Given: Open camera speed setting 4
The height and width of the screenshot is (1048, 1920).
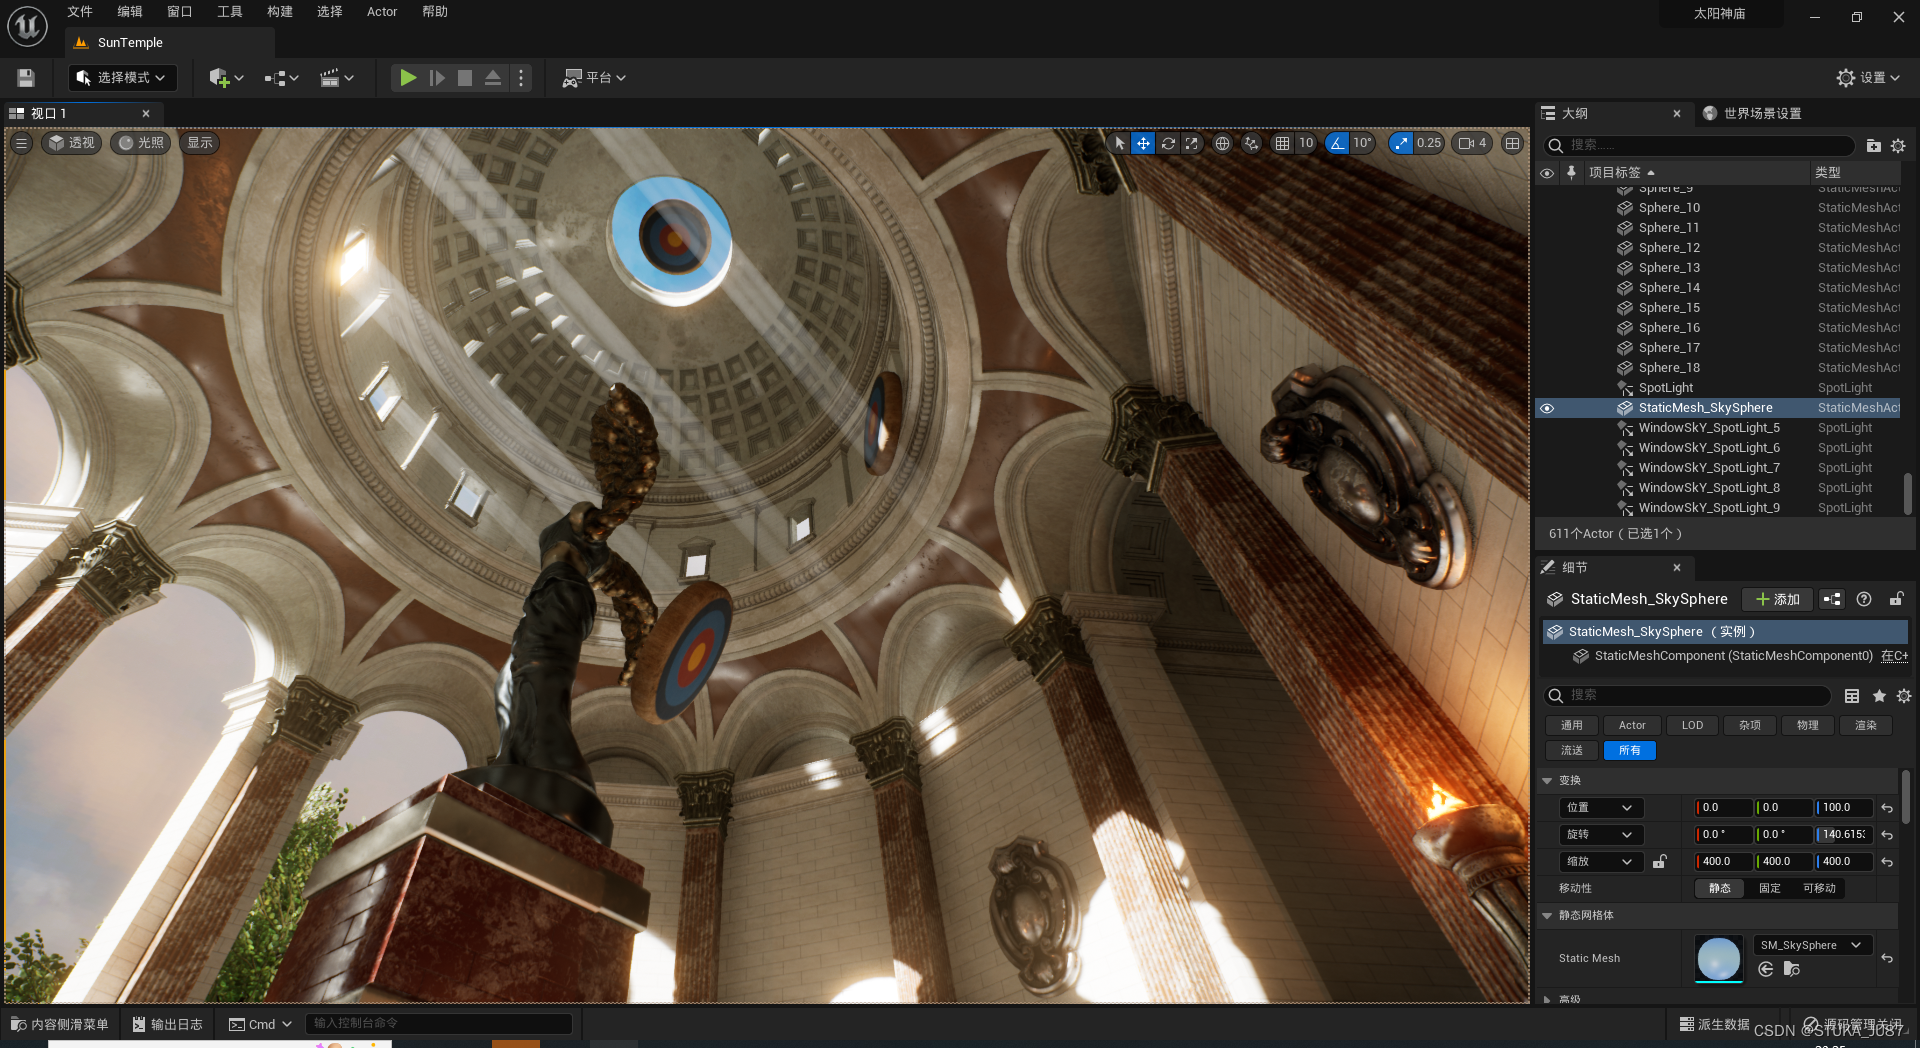Looking at the screenshot, I should point(1473,143).
